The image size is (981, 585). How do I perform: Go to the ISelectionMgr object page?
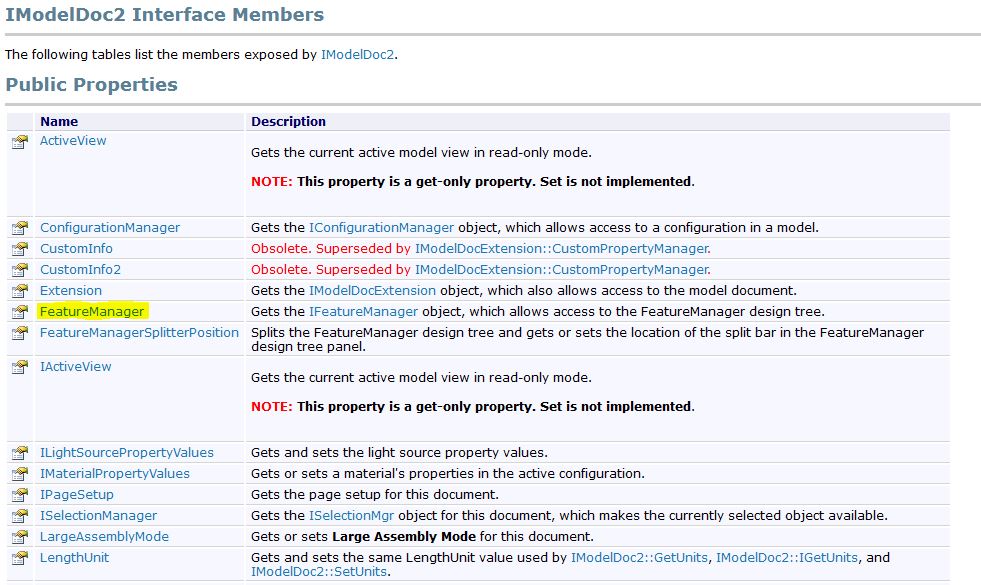(354, 516)
